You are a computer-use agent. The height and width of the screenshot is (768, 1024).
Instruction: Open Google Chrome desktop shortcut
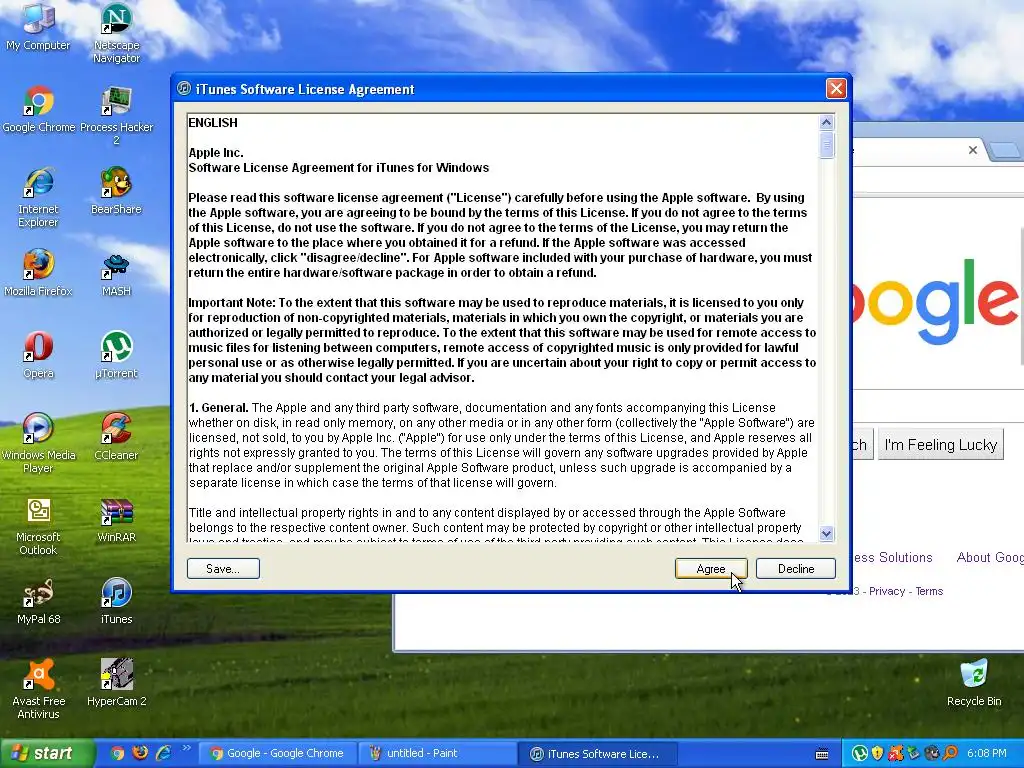(x=39, y=109)
